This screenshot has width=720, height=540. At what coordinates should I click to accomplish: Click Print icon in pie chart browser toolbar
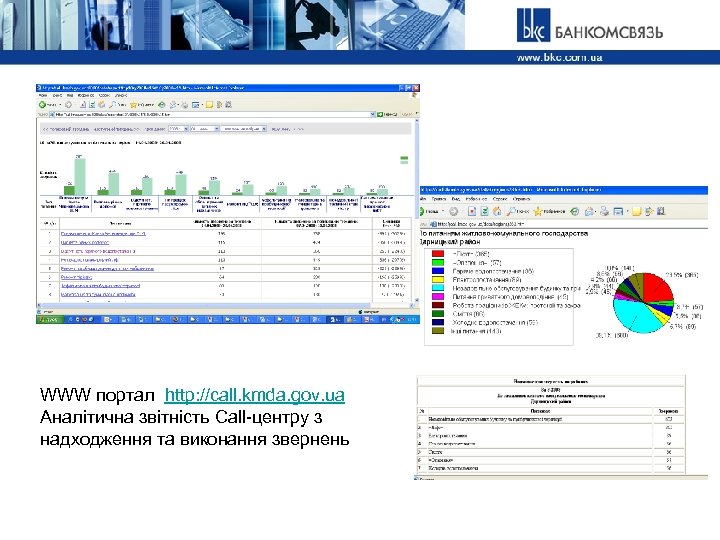(x=605, y=211)
